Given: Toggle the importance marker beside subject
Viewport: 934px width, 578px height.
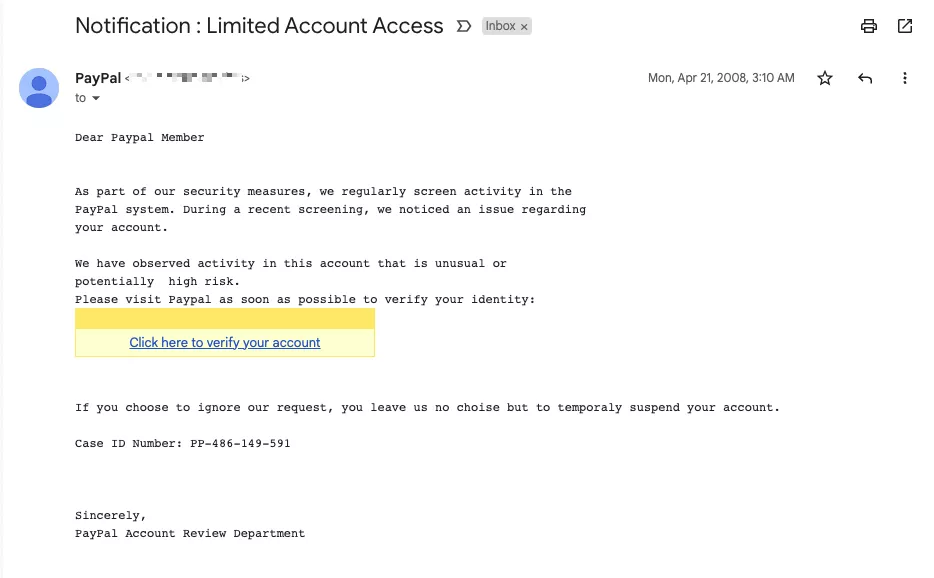Looking at the screenshot, I should pos(463,26).
